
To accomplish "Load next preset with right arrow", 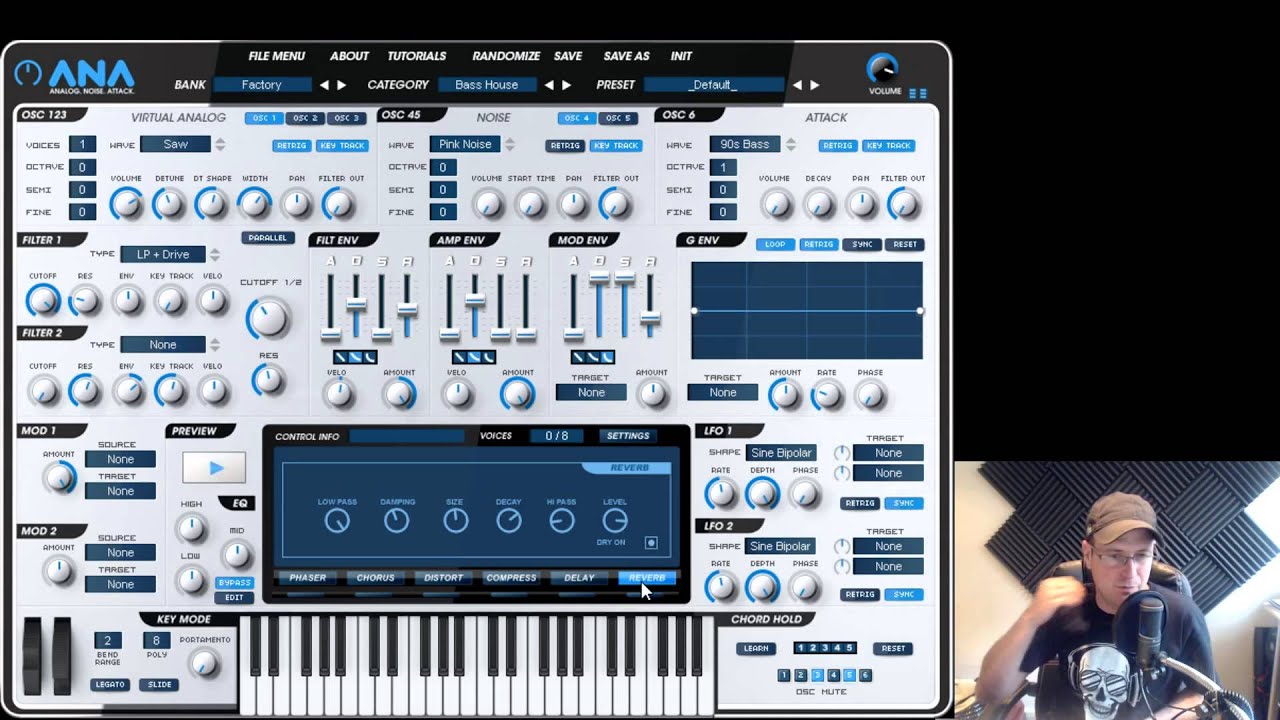I will click(x=814, y=85).
